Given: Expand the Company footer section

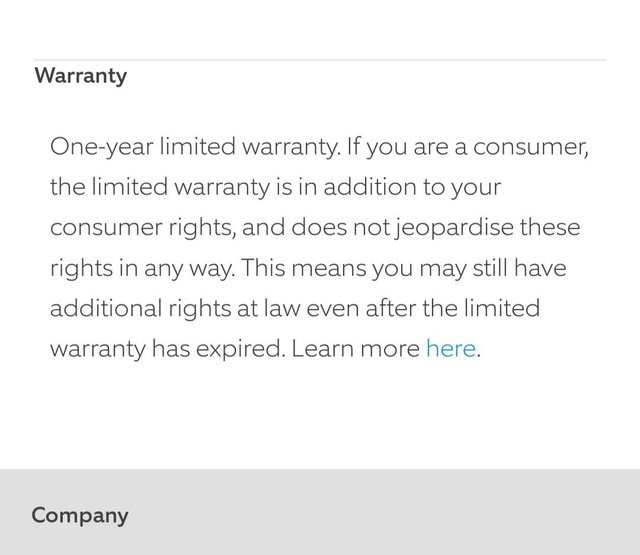Looking at the screenshot, I should (80, 516).
